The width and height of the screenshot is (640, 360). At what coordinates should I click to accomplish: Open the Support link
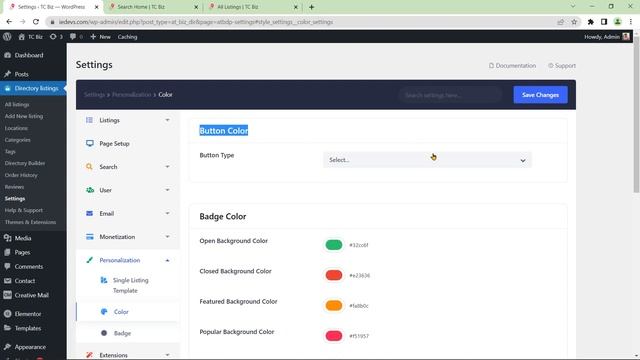coord(562,65)
